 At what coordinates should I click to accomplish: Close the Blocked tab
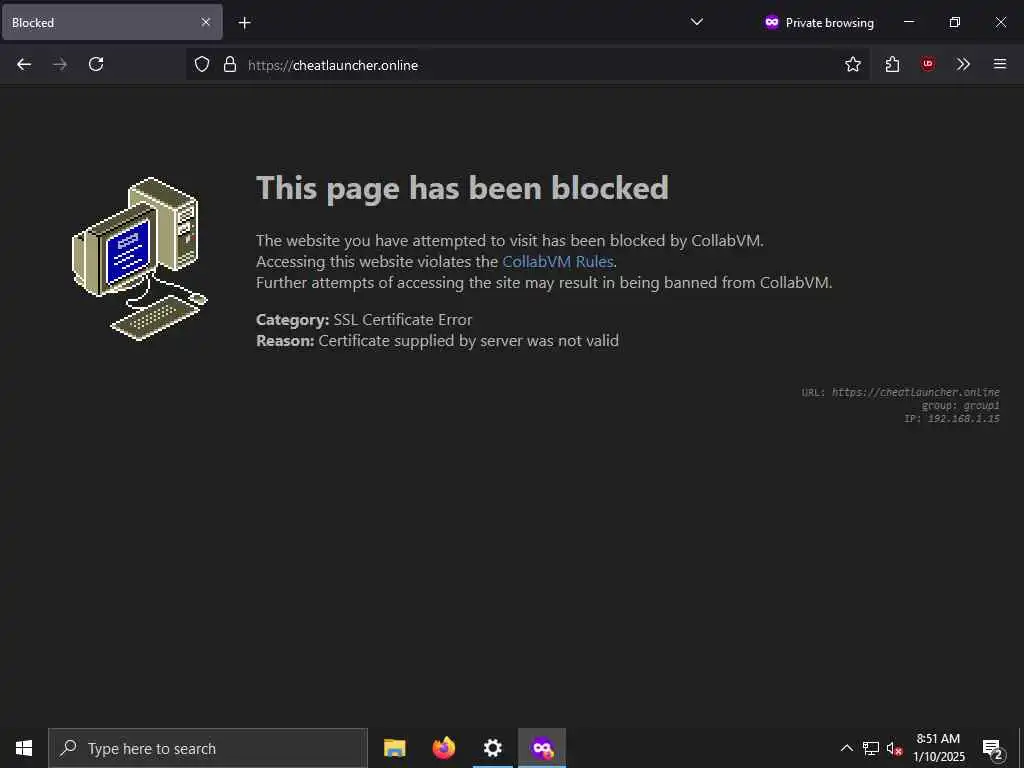tap(206, 22)
